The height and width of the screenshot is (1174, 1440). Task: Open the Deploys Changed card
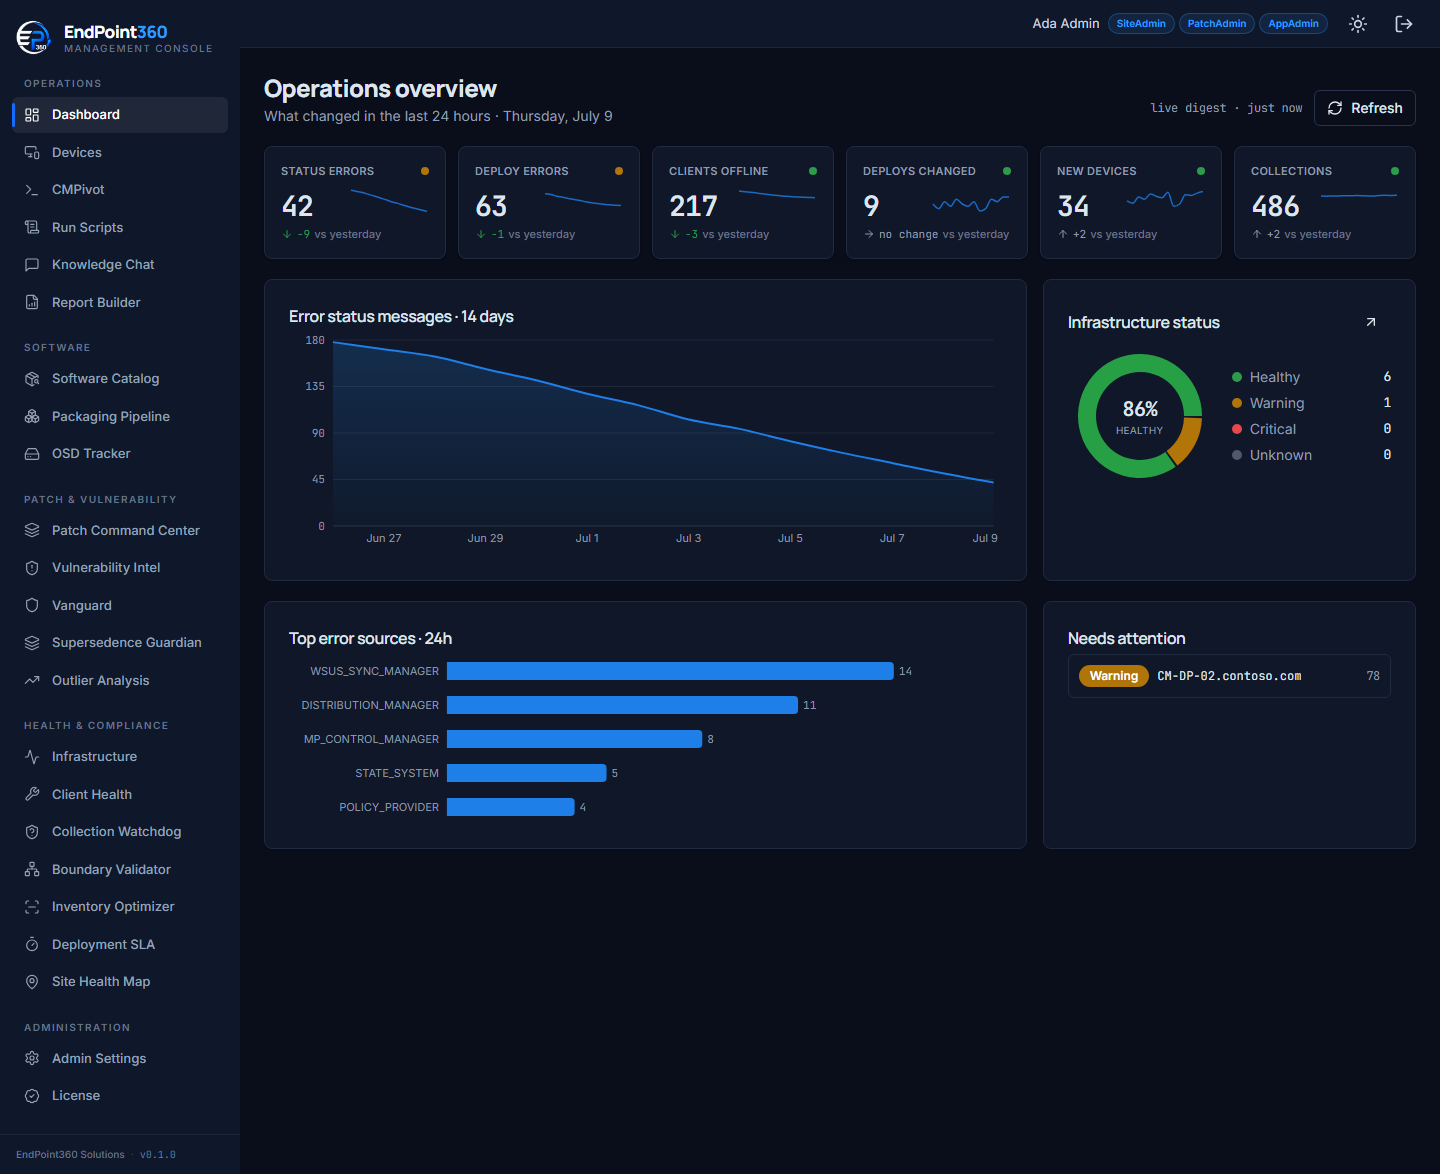(937, 203)
